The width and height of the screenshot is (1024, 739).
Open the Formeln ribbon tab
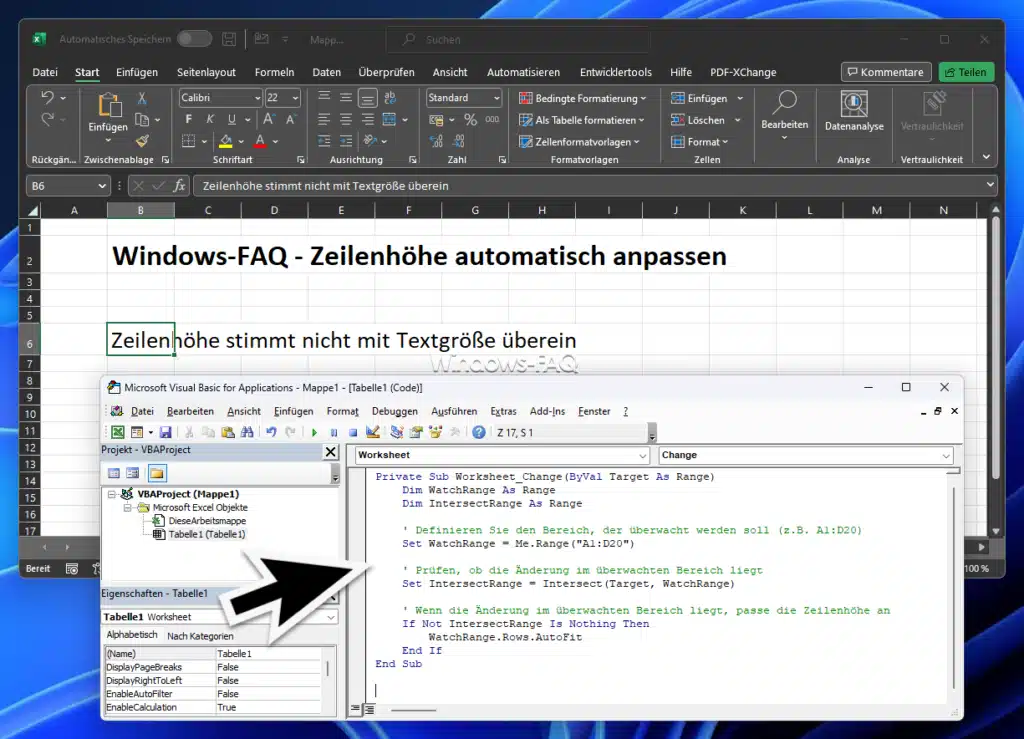(x=274, y=72)
